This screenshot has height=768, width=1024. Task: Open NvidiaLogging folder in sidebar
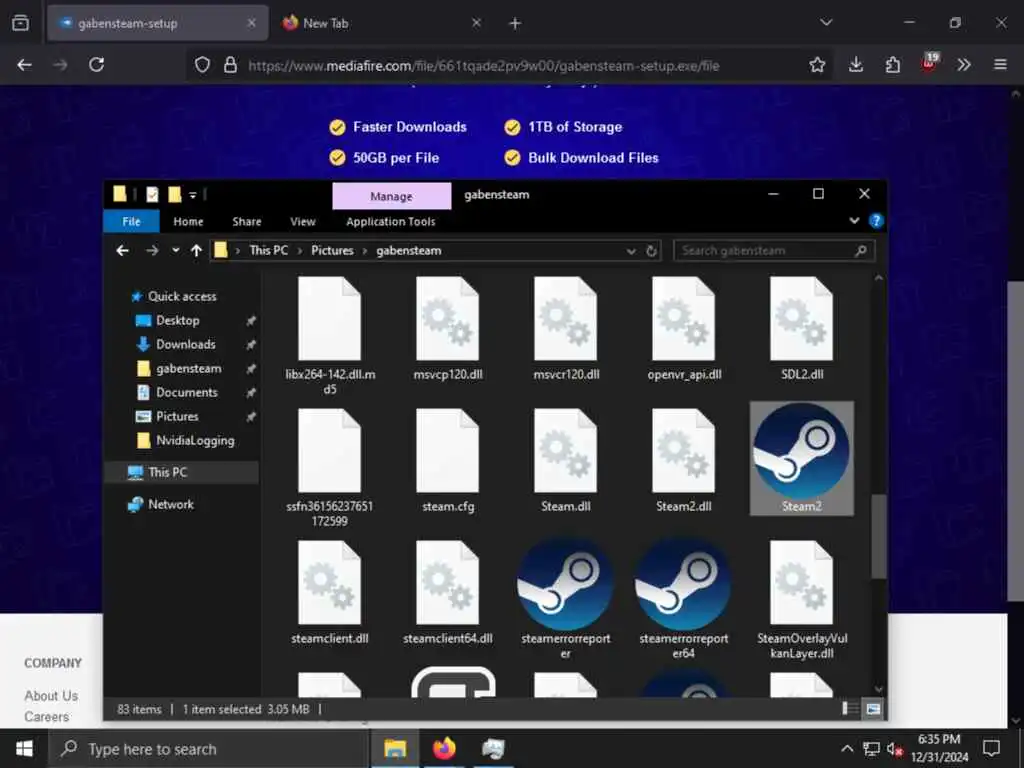pyautogui.click(x=195, y=441)
